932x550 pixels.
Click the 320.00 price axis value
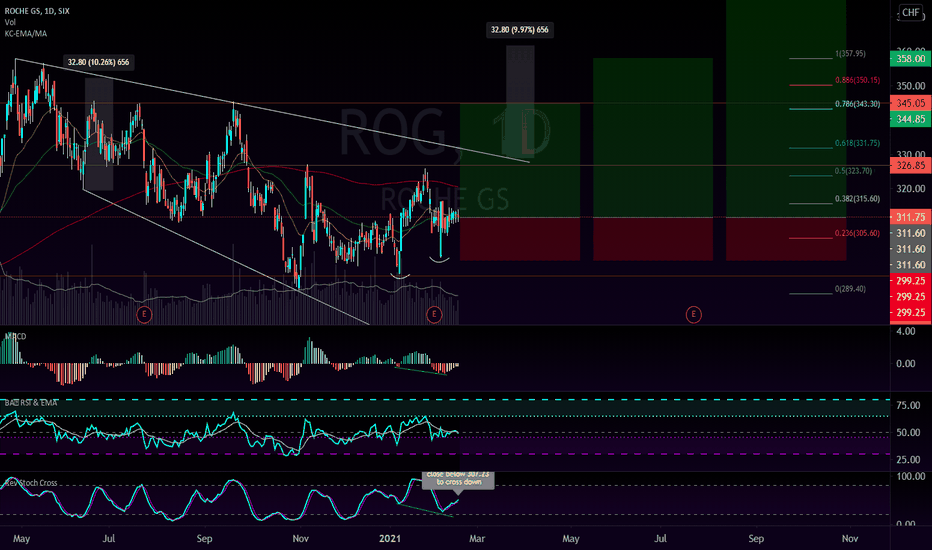911,188
